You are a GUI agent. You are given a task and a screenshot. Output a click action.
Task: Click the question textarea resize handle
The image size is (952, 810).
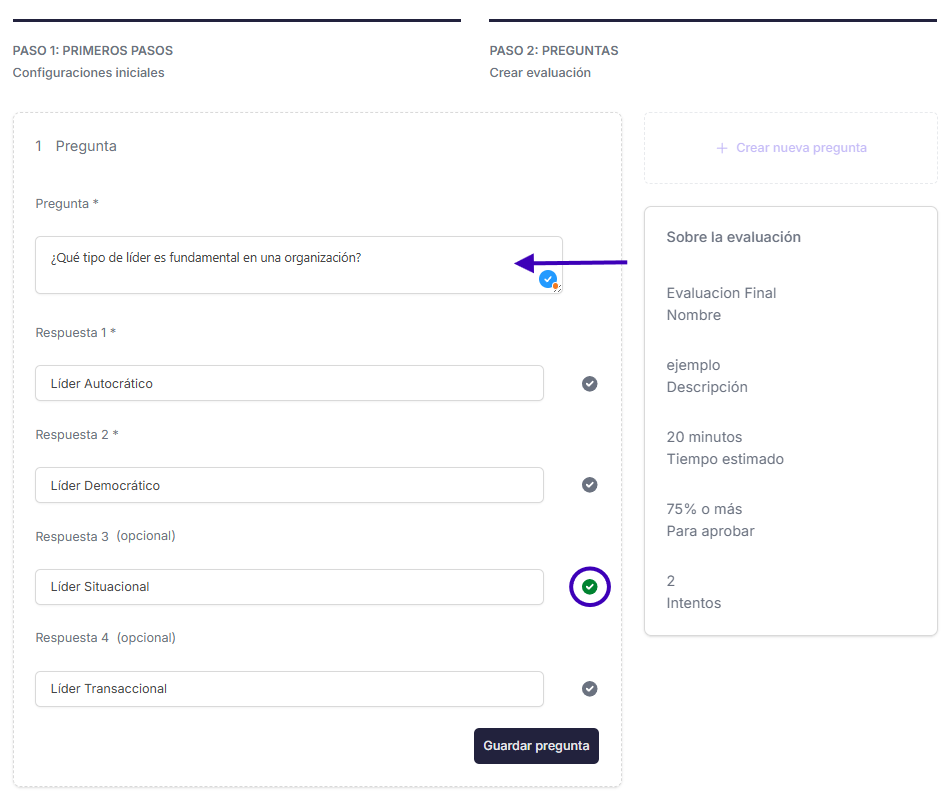tap(558, 289)
